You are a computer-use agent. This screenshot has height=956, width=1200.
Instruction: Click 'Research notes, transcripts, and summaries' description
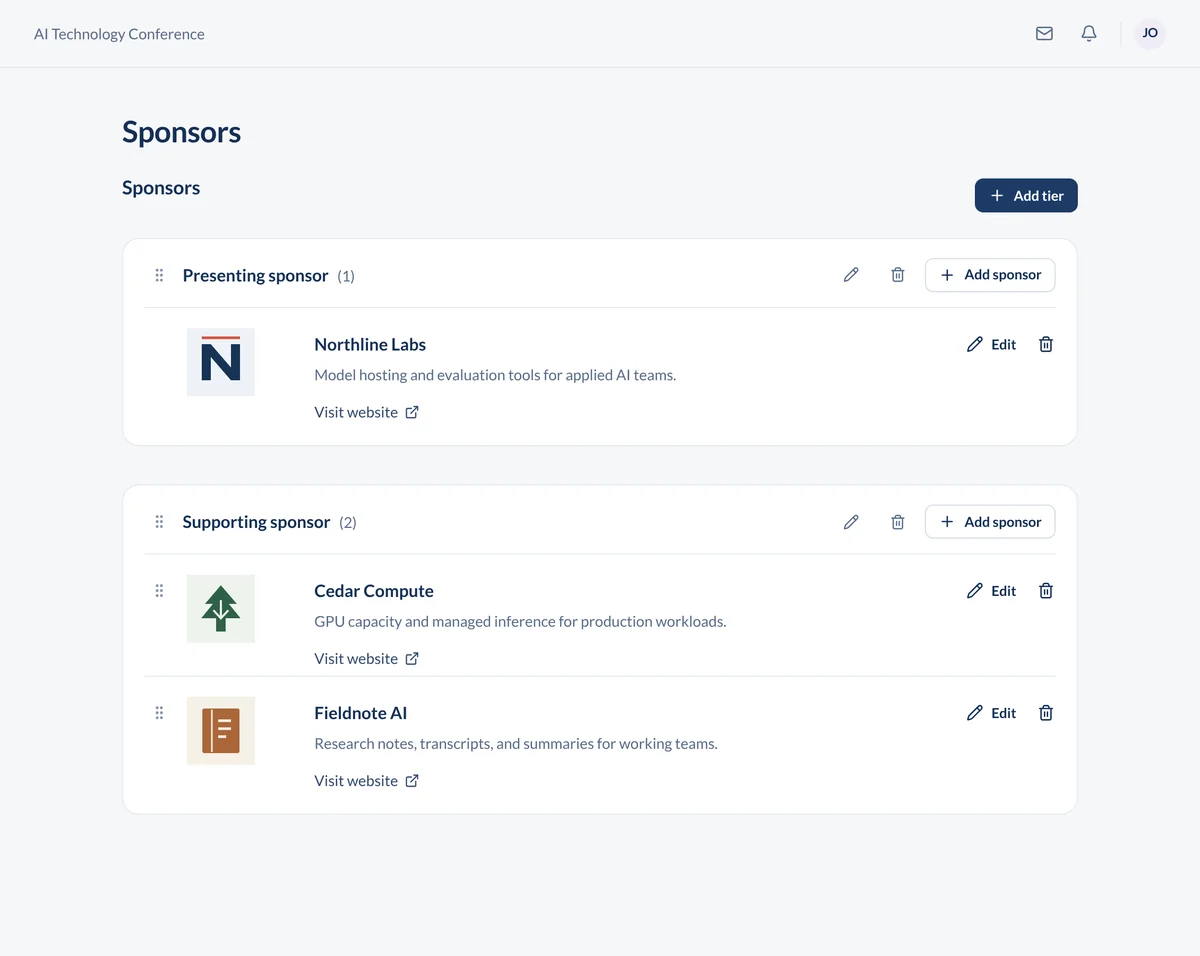[x=516, y=744]
